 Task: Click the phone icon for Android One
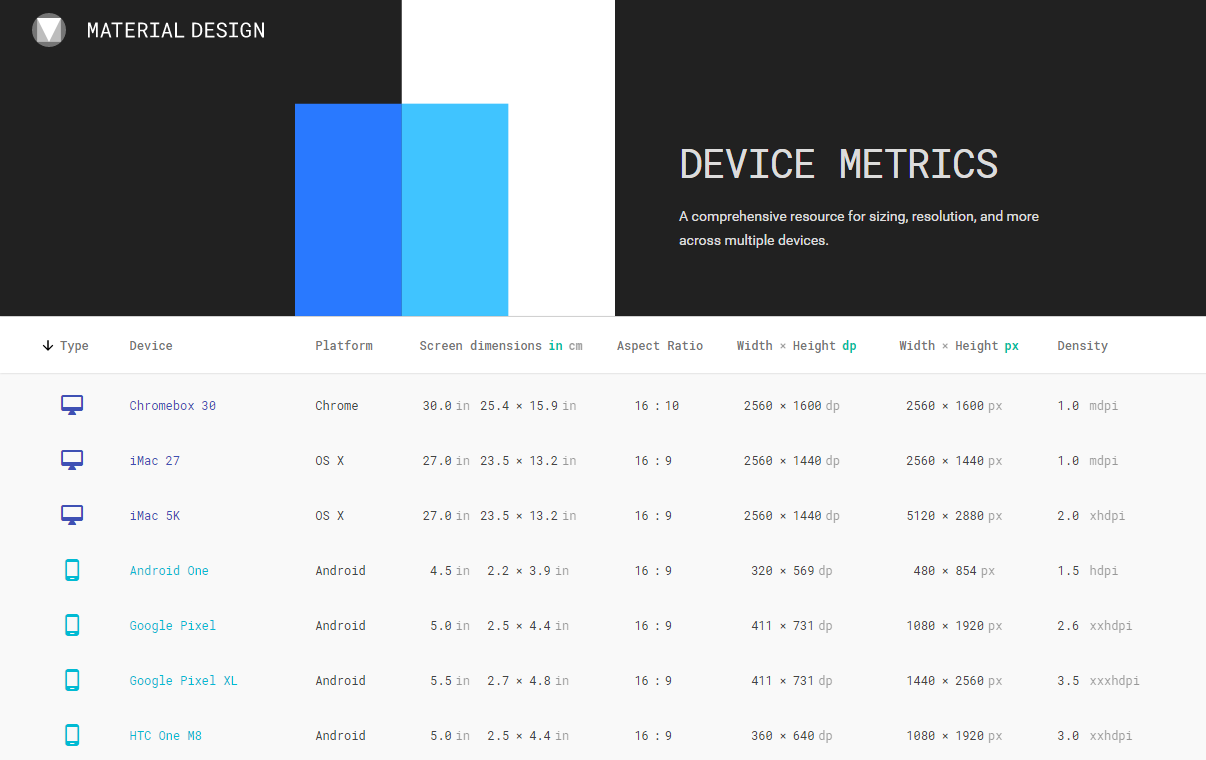[x=72, y=570]
